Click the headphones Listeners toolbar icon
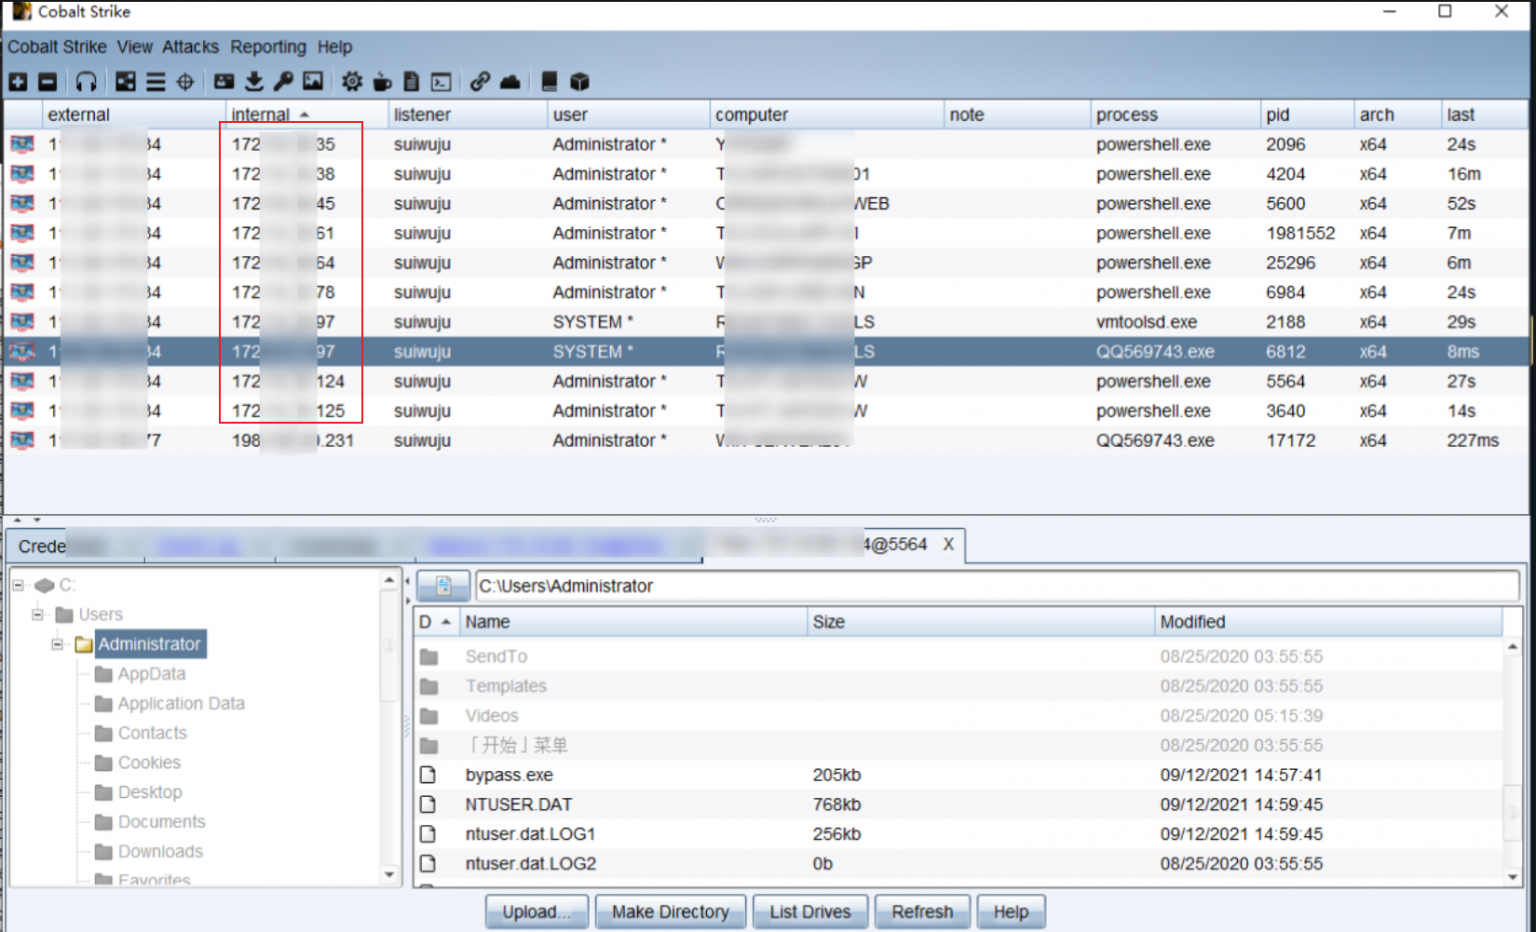 tap(87, 82)
